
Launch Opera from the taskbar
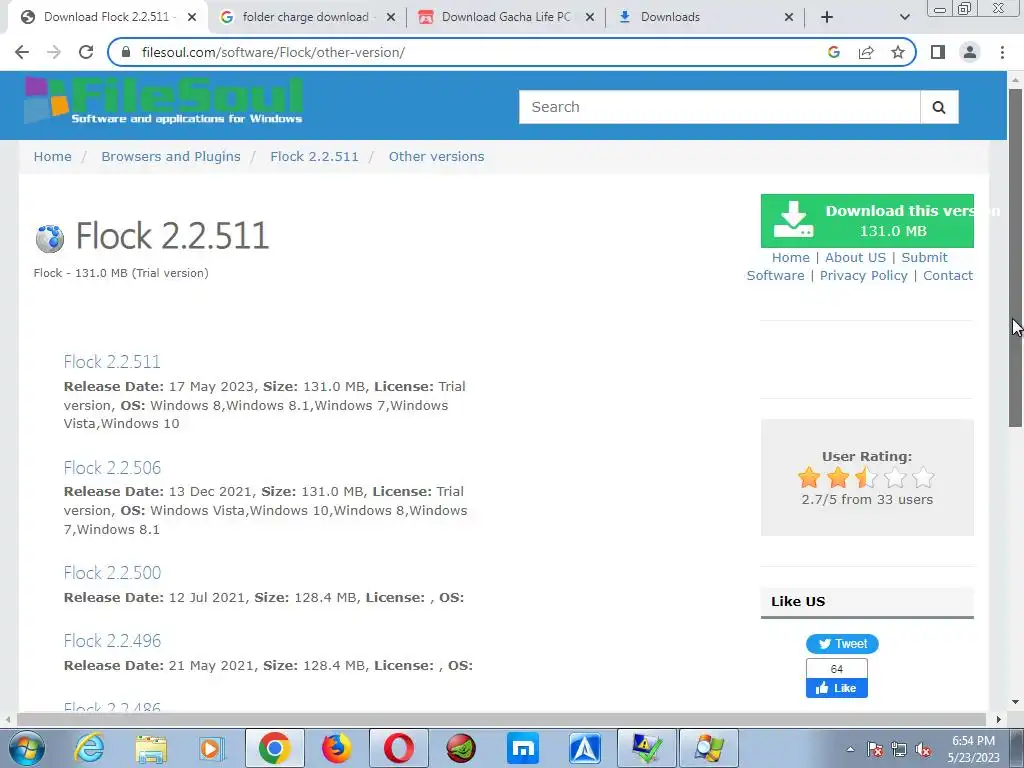[398, 748]
